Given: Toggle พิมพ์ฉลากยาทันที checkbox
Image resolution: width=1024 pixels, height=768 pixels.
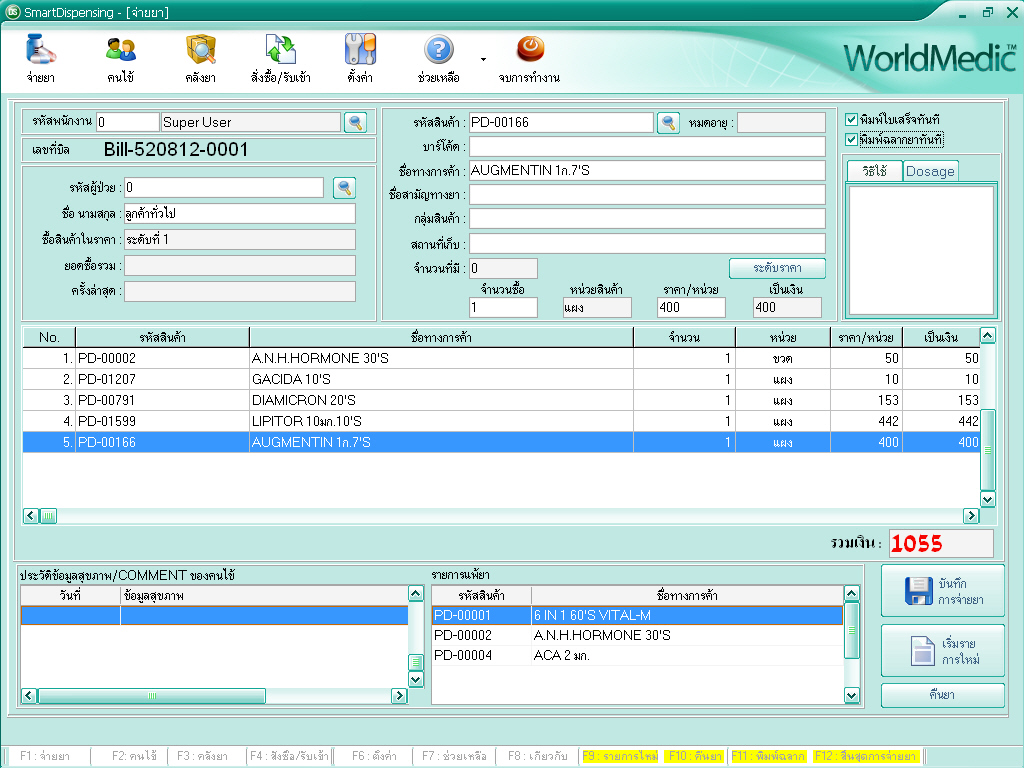Looking at the screenshot, I should (x=852, y=140).
